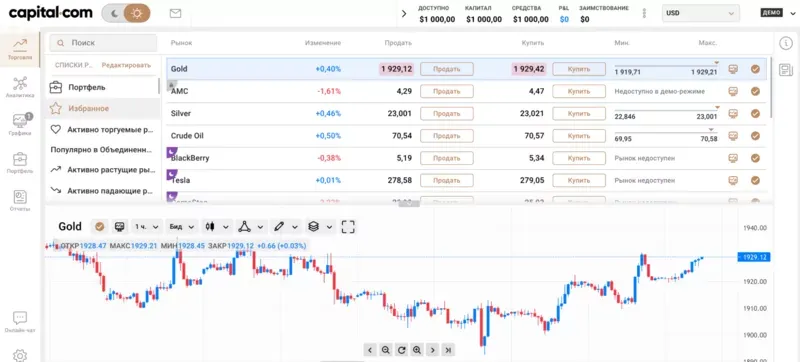Select Активно падающие рынки list
Image resolution: width=800 pixels, height=362 pixels.
click(x=103, y=191)
